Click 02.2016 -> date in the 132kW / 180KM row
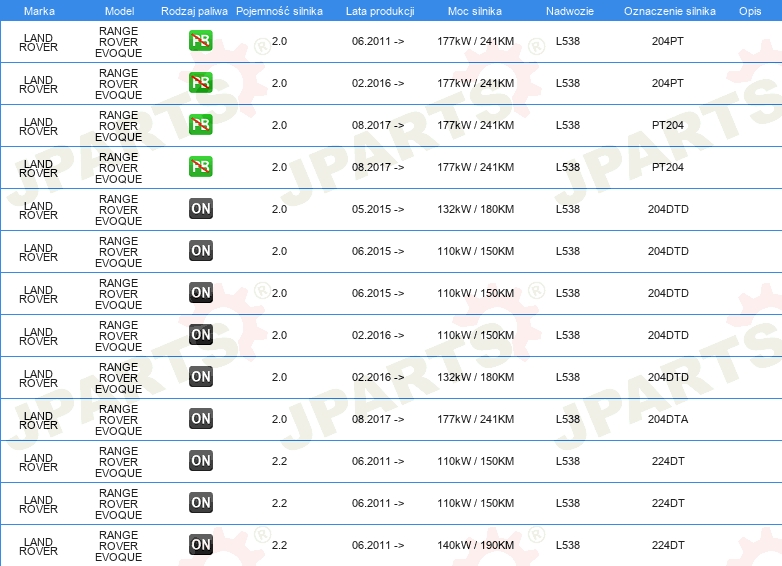782x566 pixels. 378,377
